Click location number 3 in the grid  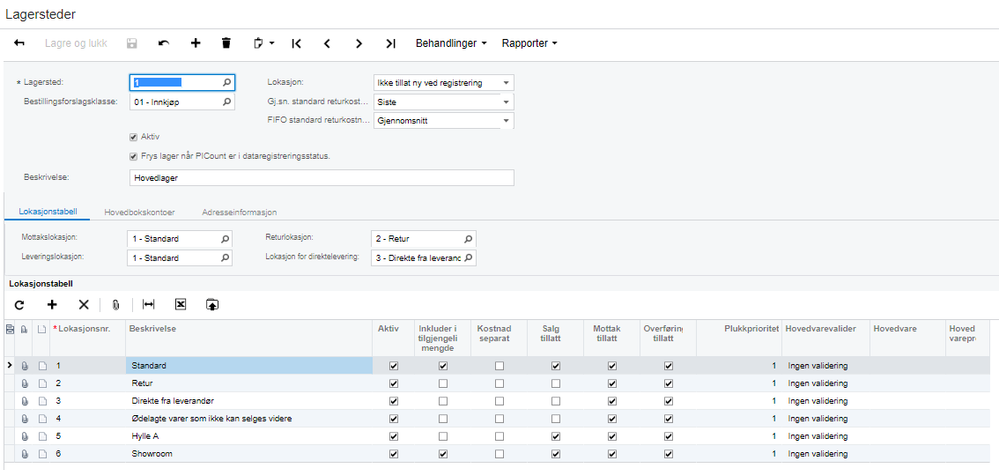coord(59,401)
